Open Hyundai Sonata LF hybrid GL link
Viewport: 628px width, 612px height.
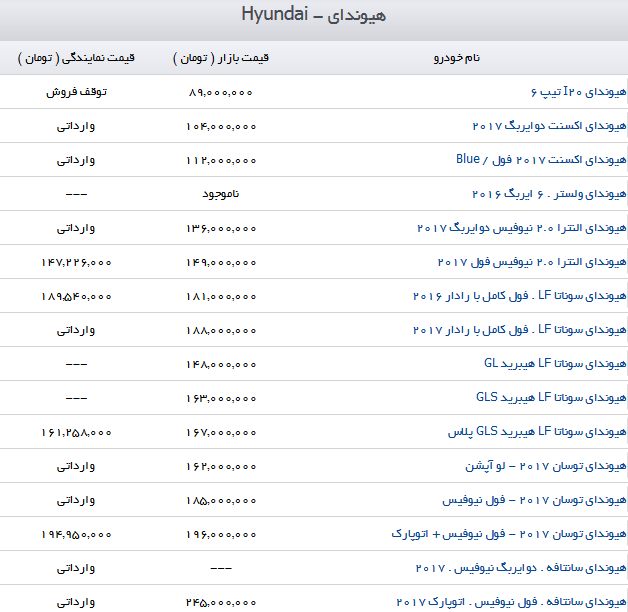(555, 364)
